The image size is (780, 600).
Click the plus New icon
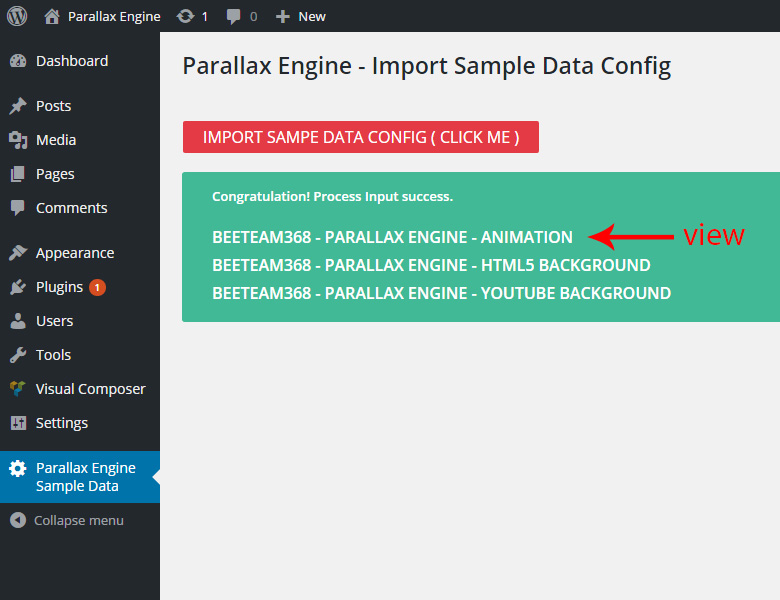(283, 16)
